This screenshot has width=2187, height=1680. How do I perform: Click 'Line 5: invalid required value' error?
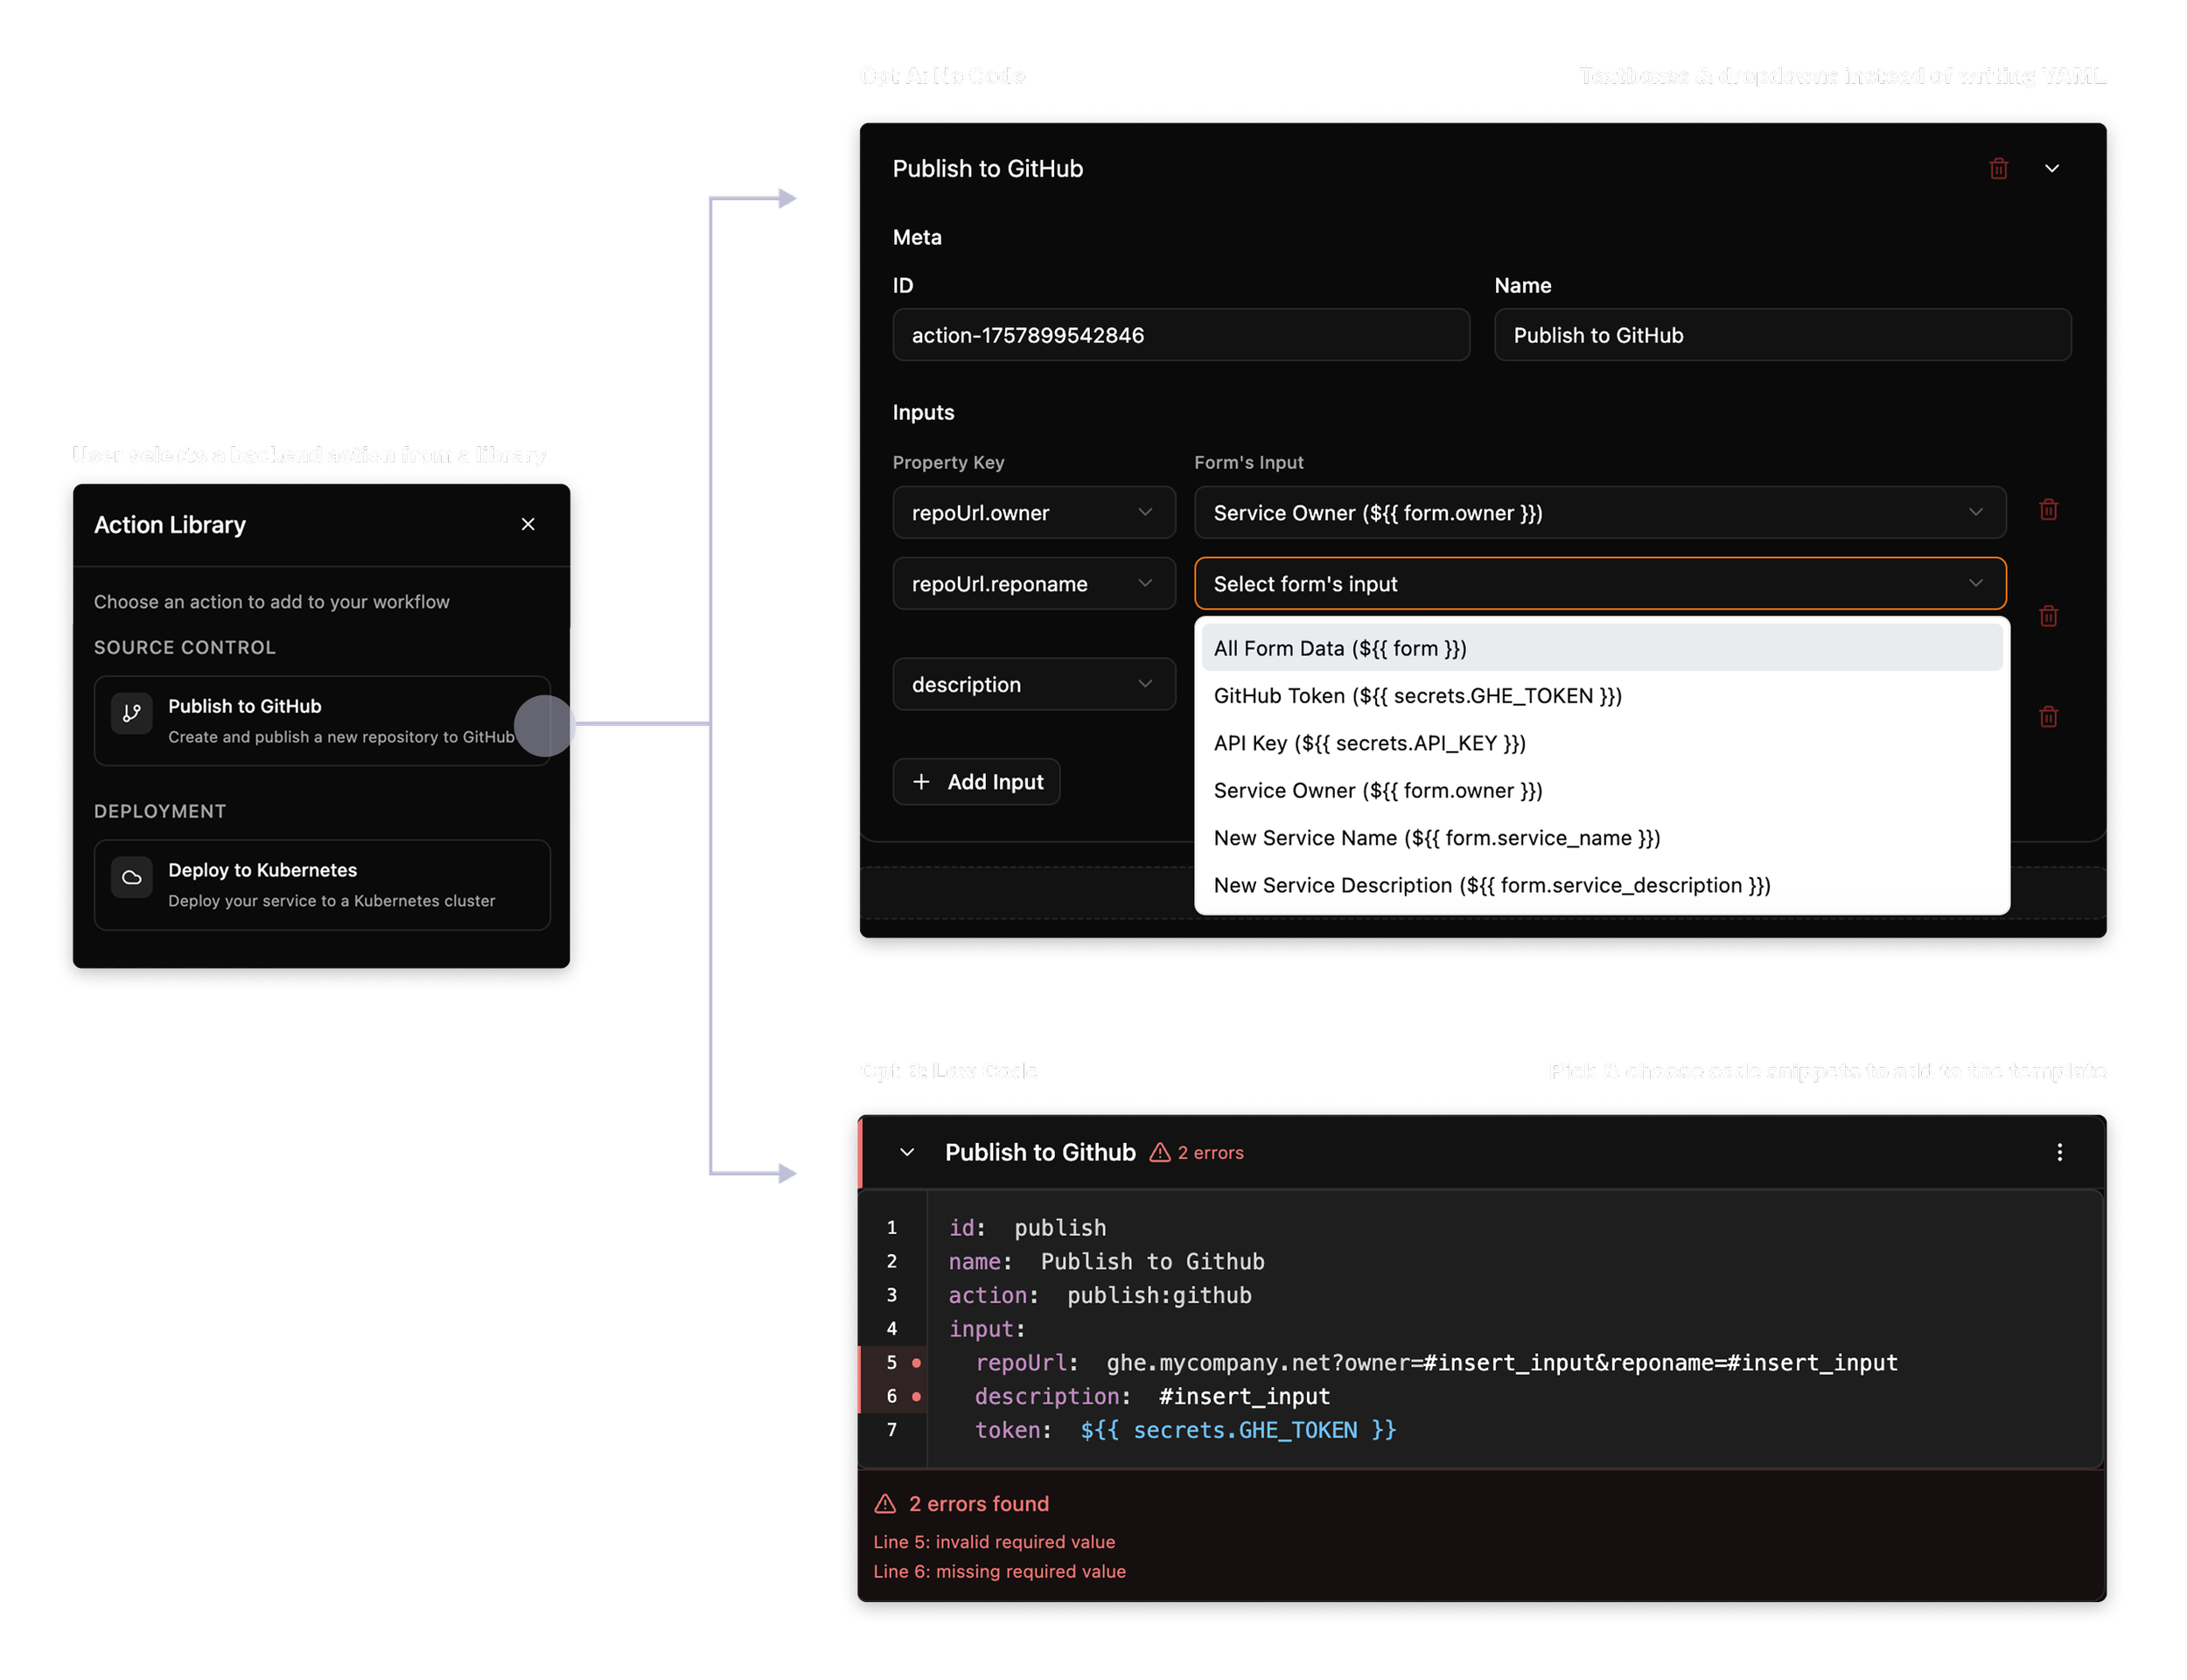[994, 1542]
